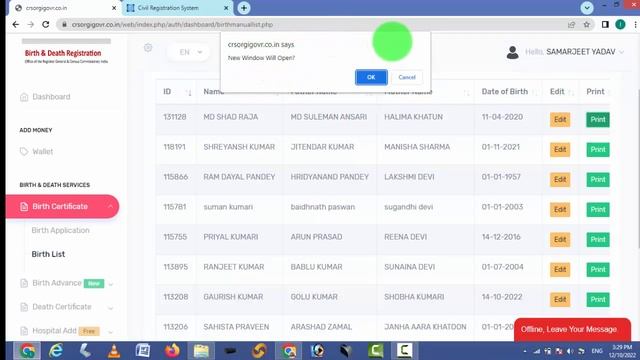Print the suman kumari certificate
640x360 pixels.
coord(598,209)
